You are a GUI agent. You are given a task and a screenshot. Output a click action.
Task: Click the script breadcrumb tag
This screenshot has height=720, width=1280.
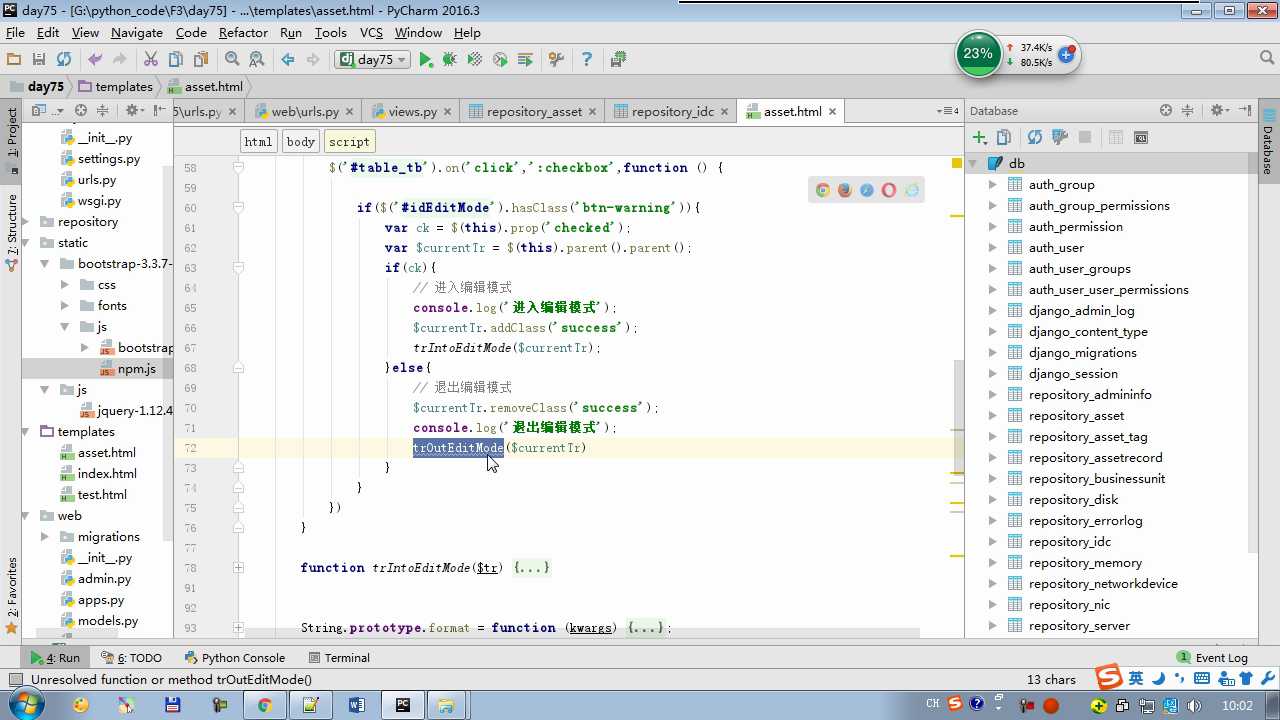[349, 142]
